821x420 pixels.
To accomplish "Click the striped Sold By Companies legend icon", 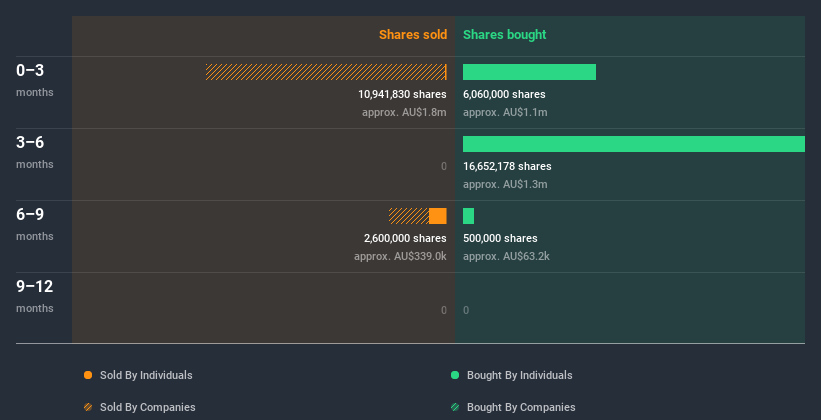I will 88,407.
